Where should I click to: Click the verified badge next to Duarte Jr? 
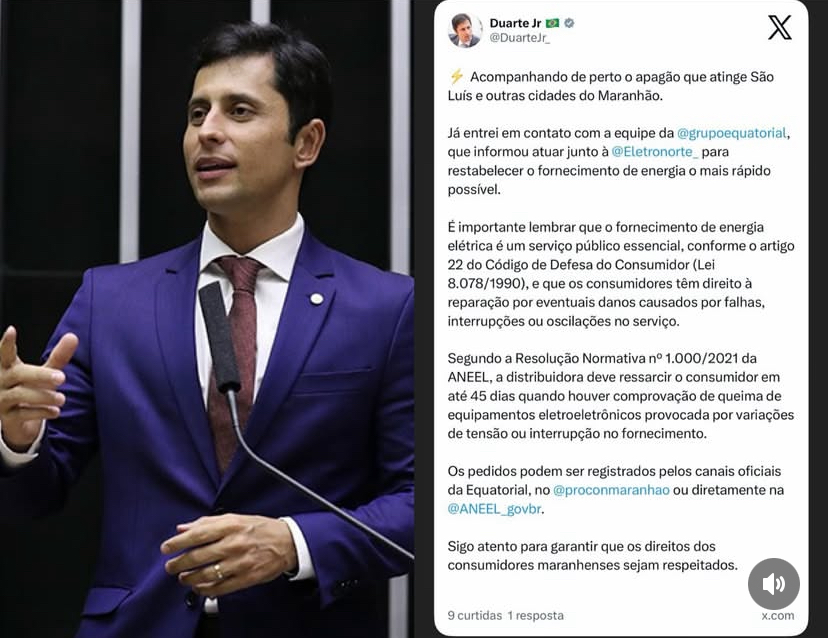tap(569, 23)
